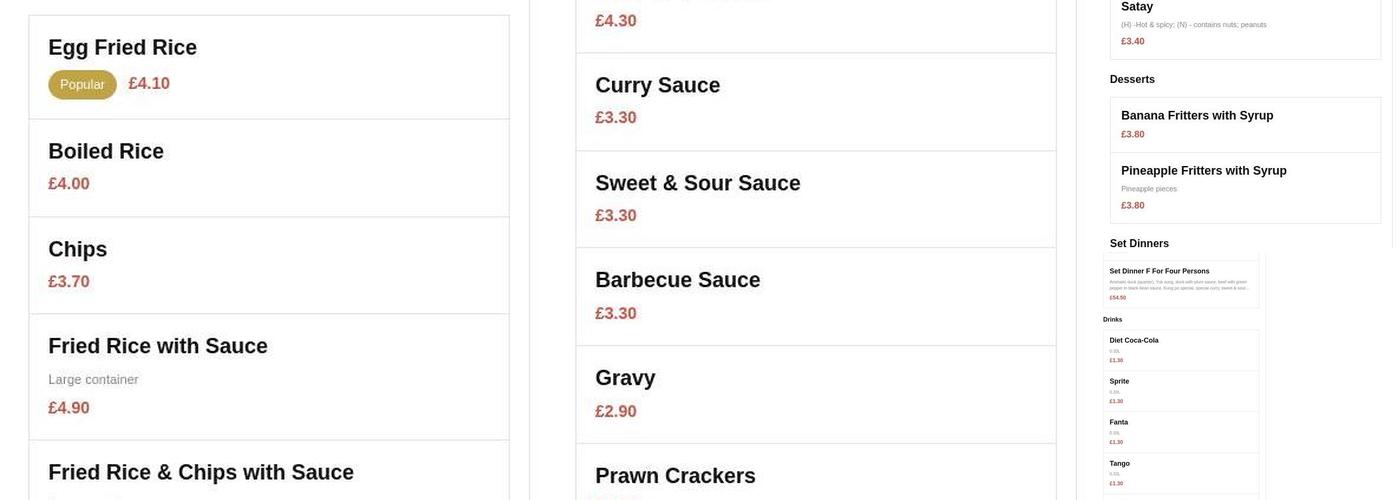Jump to the Desserts section heading
The width and height of the screenshot is (1400, 500).
point(1132,79)
